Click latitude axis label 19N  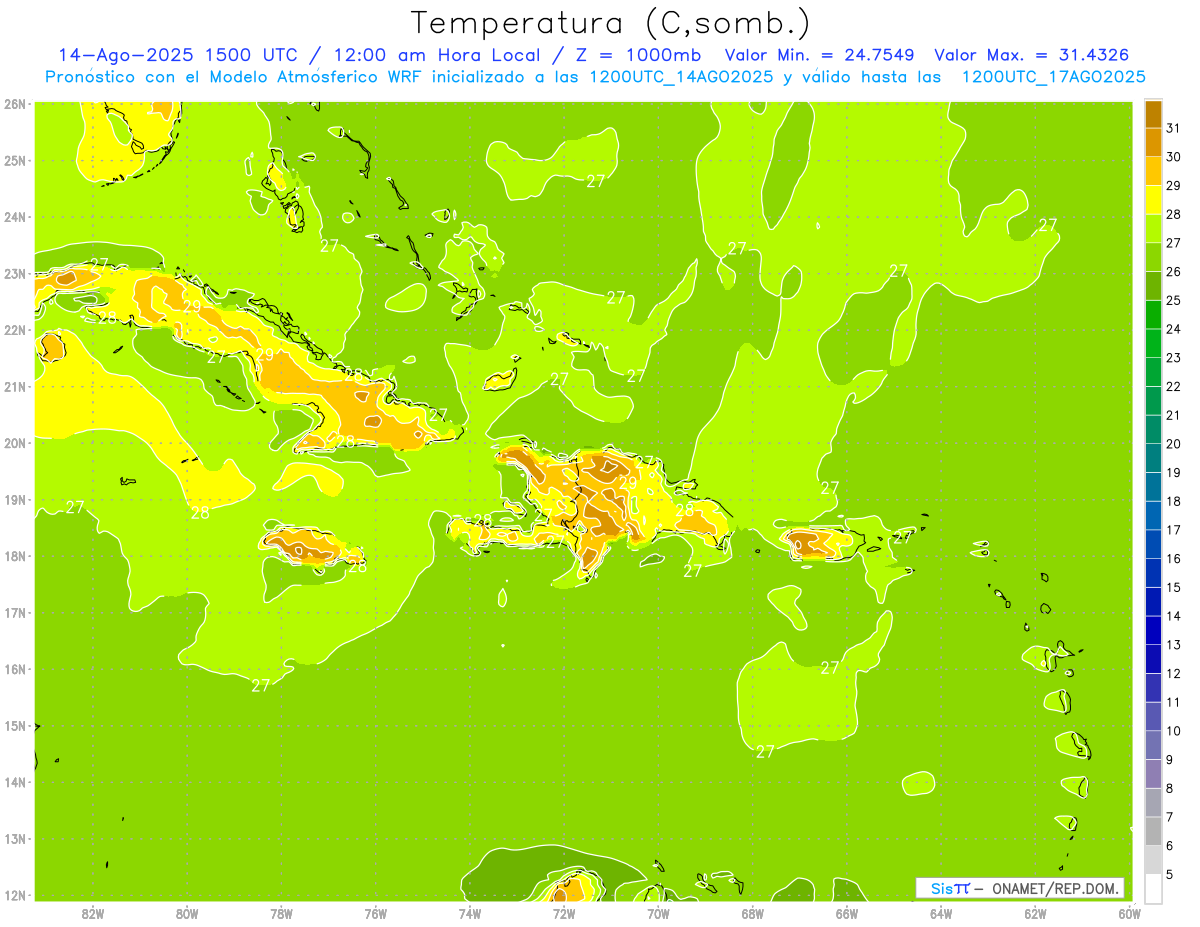point(14,499)
